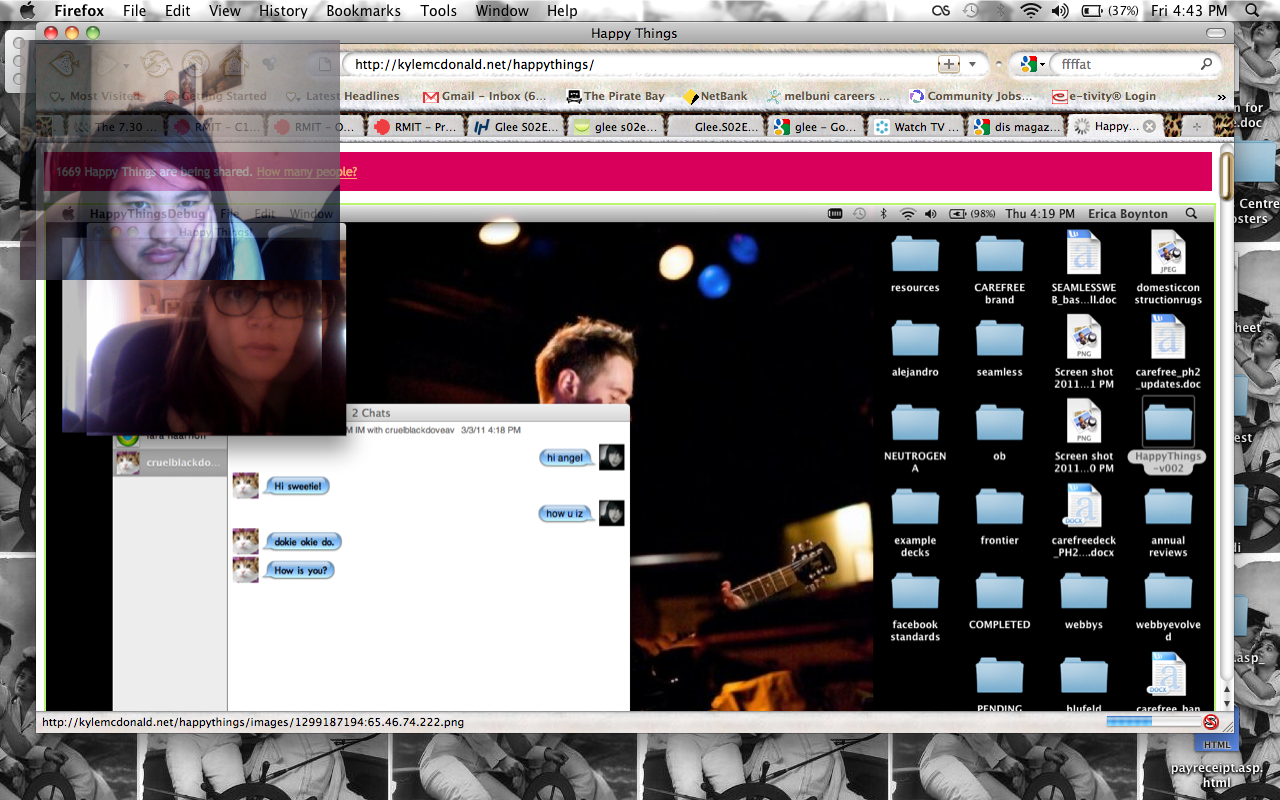This screenshot has height=800, width=1280.
Task: Expand the forward-history dropdown arrow
Action: [128, 65]
